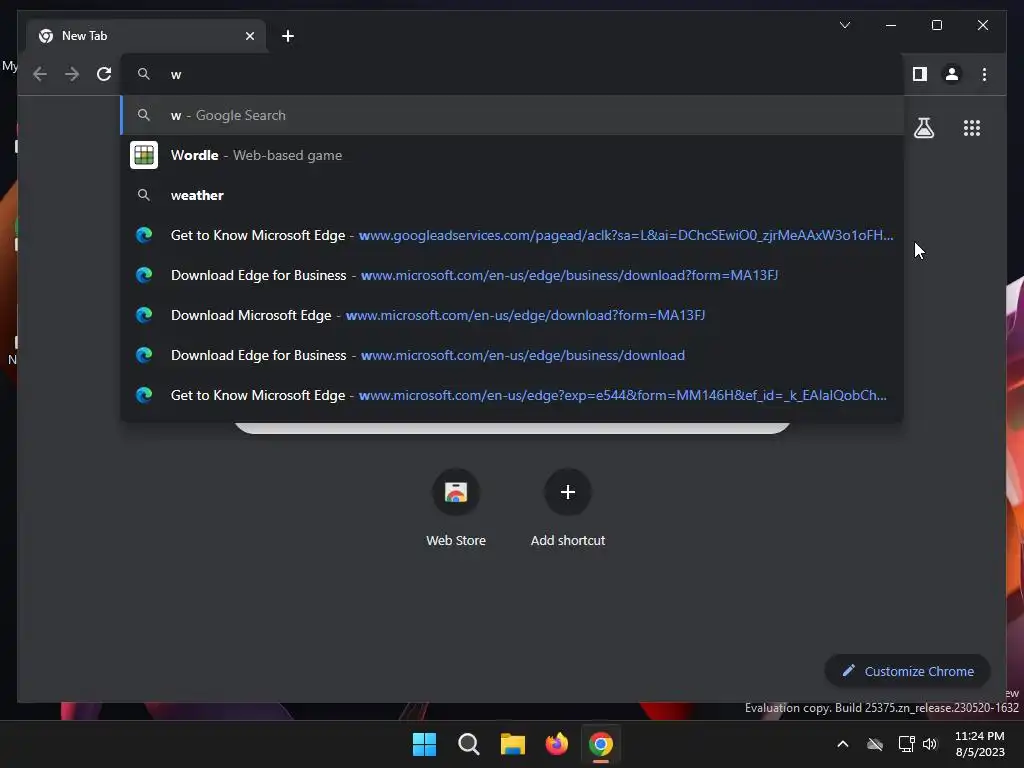Screen dimensions: 1024x768
Task: Click Customize Chrome button
Action: [x=908, y=671]
